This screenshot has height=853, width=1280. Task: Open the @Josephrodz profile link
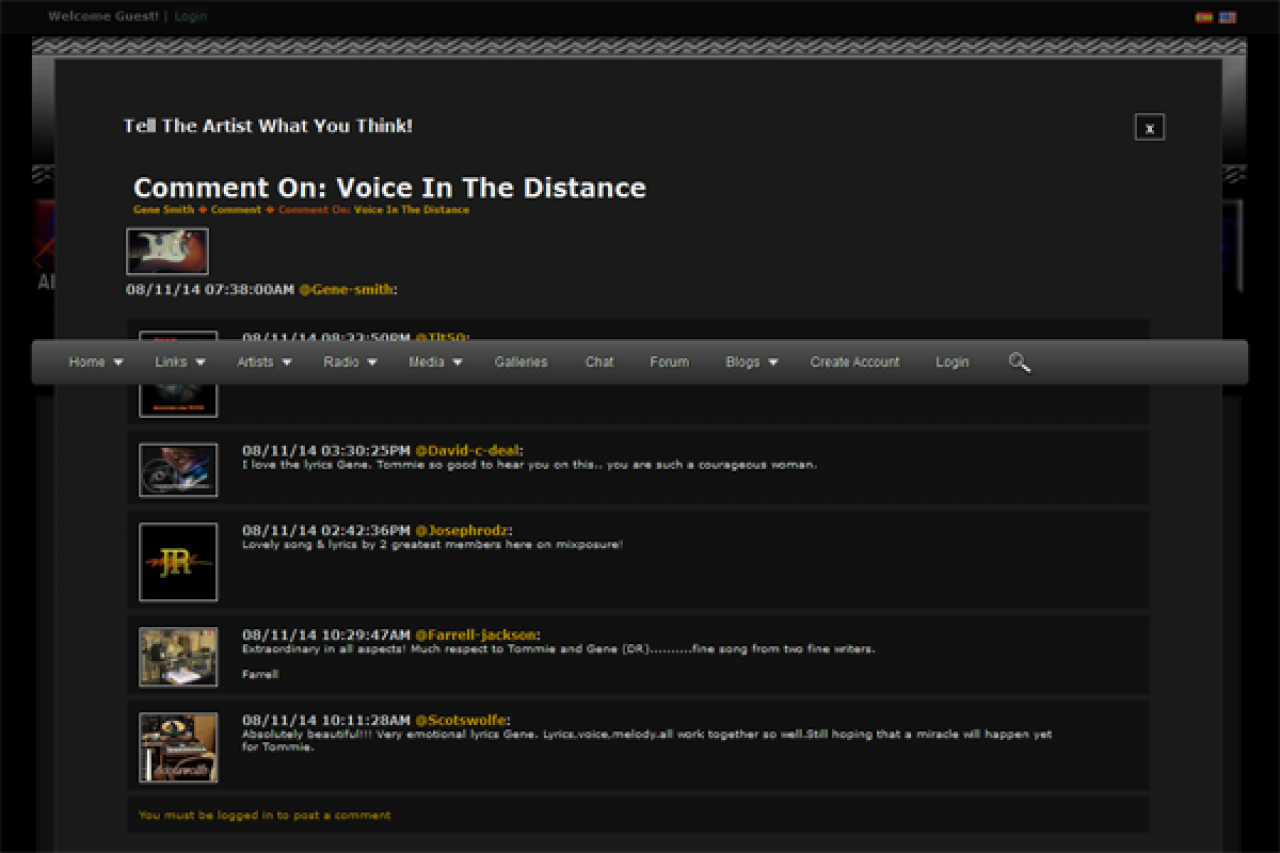(462, 530)
